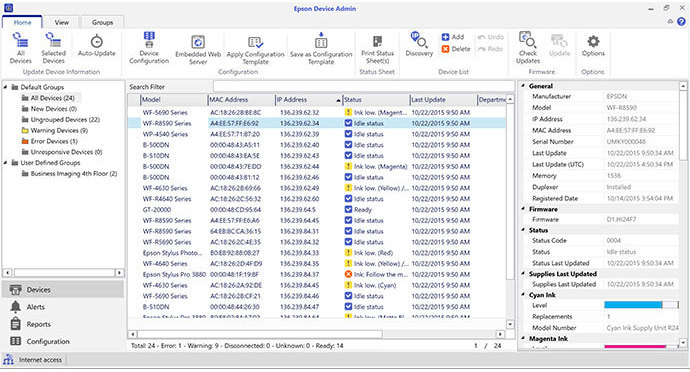The width and height of the screenshot is (690, 372).
Task: Select B-510DN 136.239.62.43 row
Action: coord(317,155)
